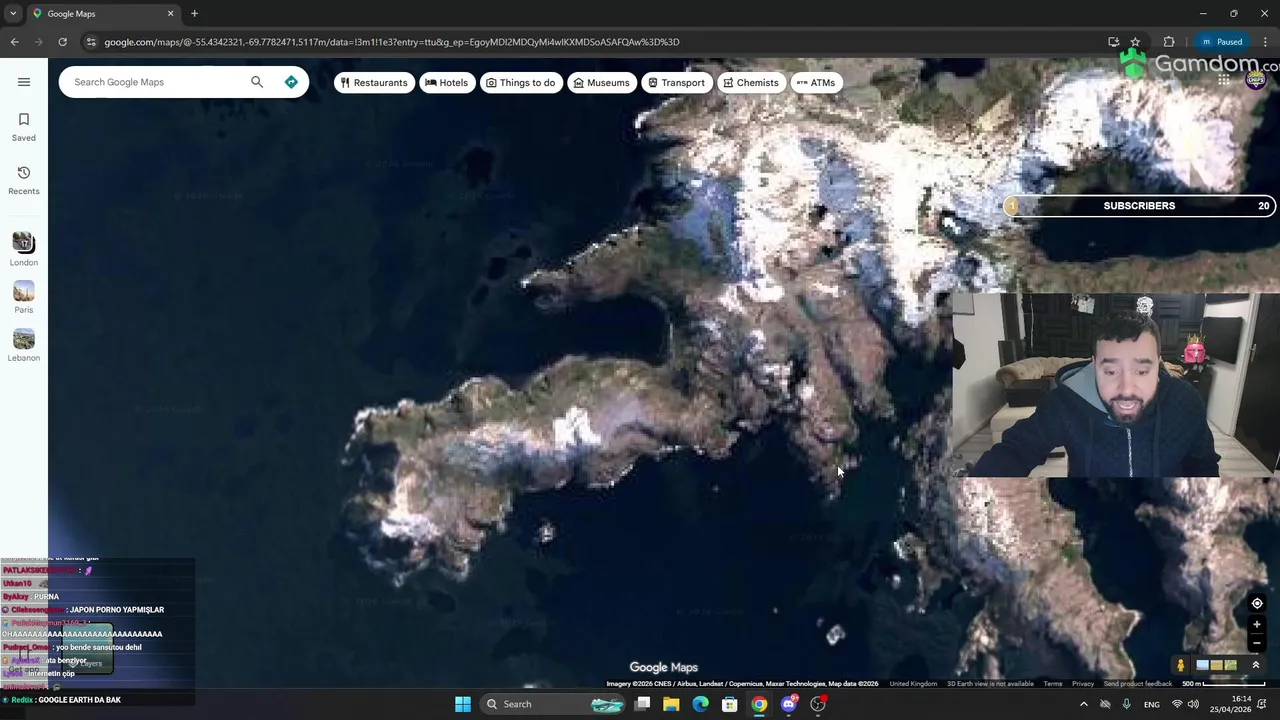Open OBS Studio from the taskbar
Screen dimensions: 1280x720
tap(818, 704)
